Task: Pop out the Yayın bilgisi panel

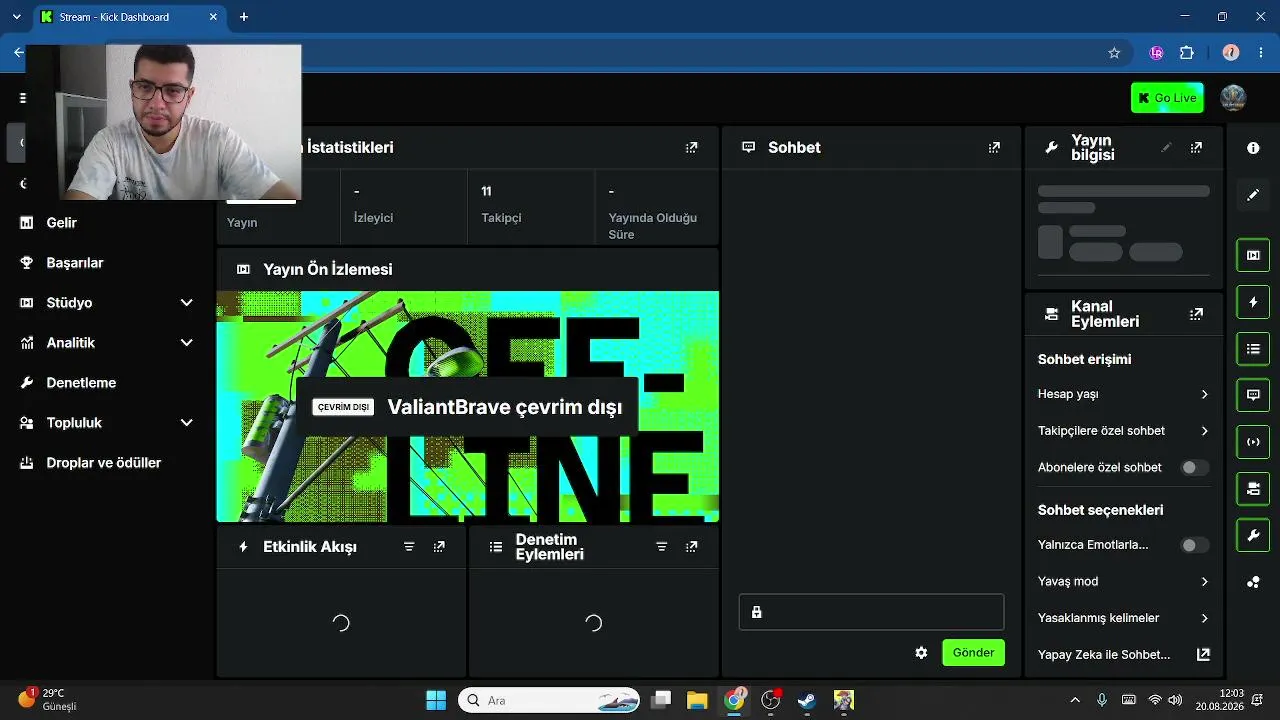Action: click(x=1196, y=148)
